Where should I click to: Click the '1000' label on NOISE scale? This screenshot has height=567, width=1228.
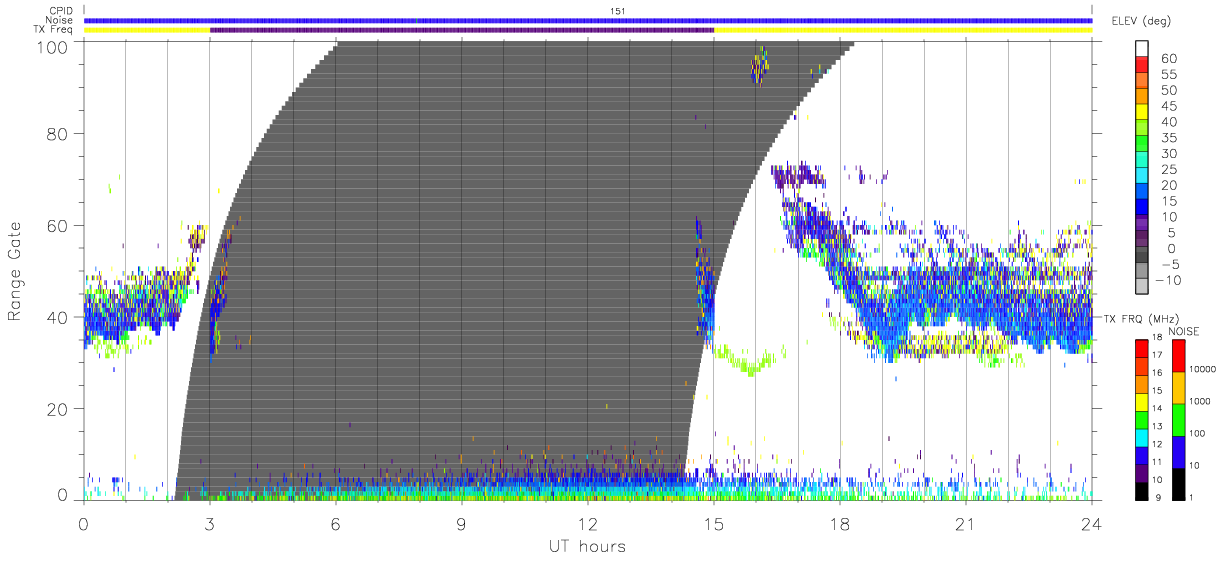(x=1202, y=400)
